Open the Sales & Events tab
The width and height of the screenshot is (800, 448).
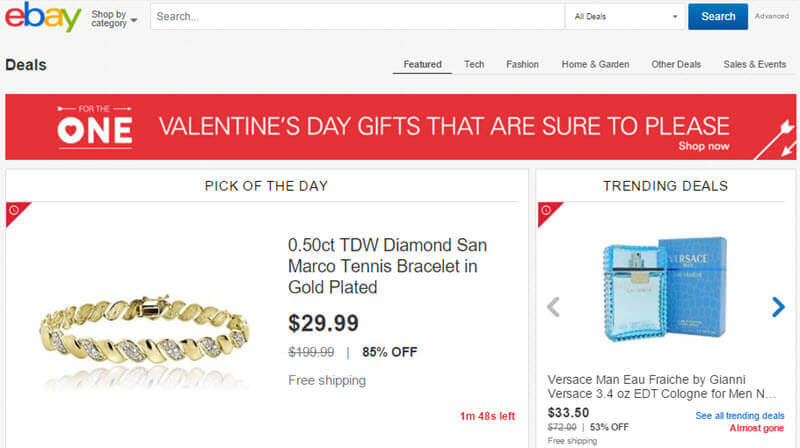click(754, 65)
